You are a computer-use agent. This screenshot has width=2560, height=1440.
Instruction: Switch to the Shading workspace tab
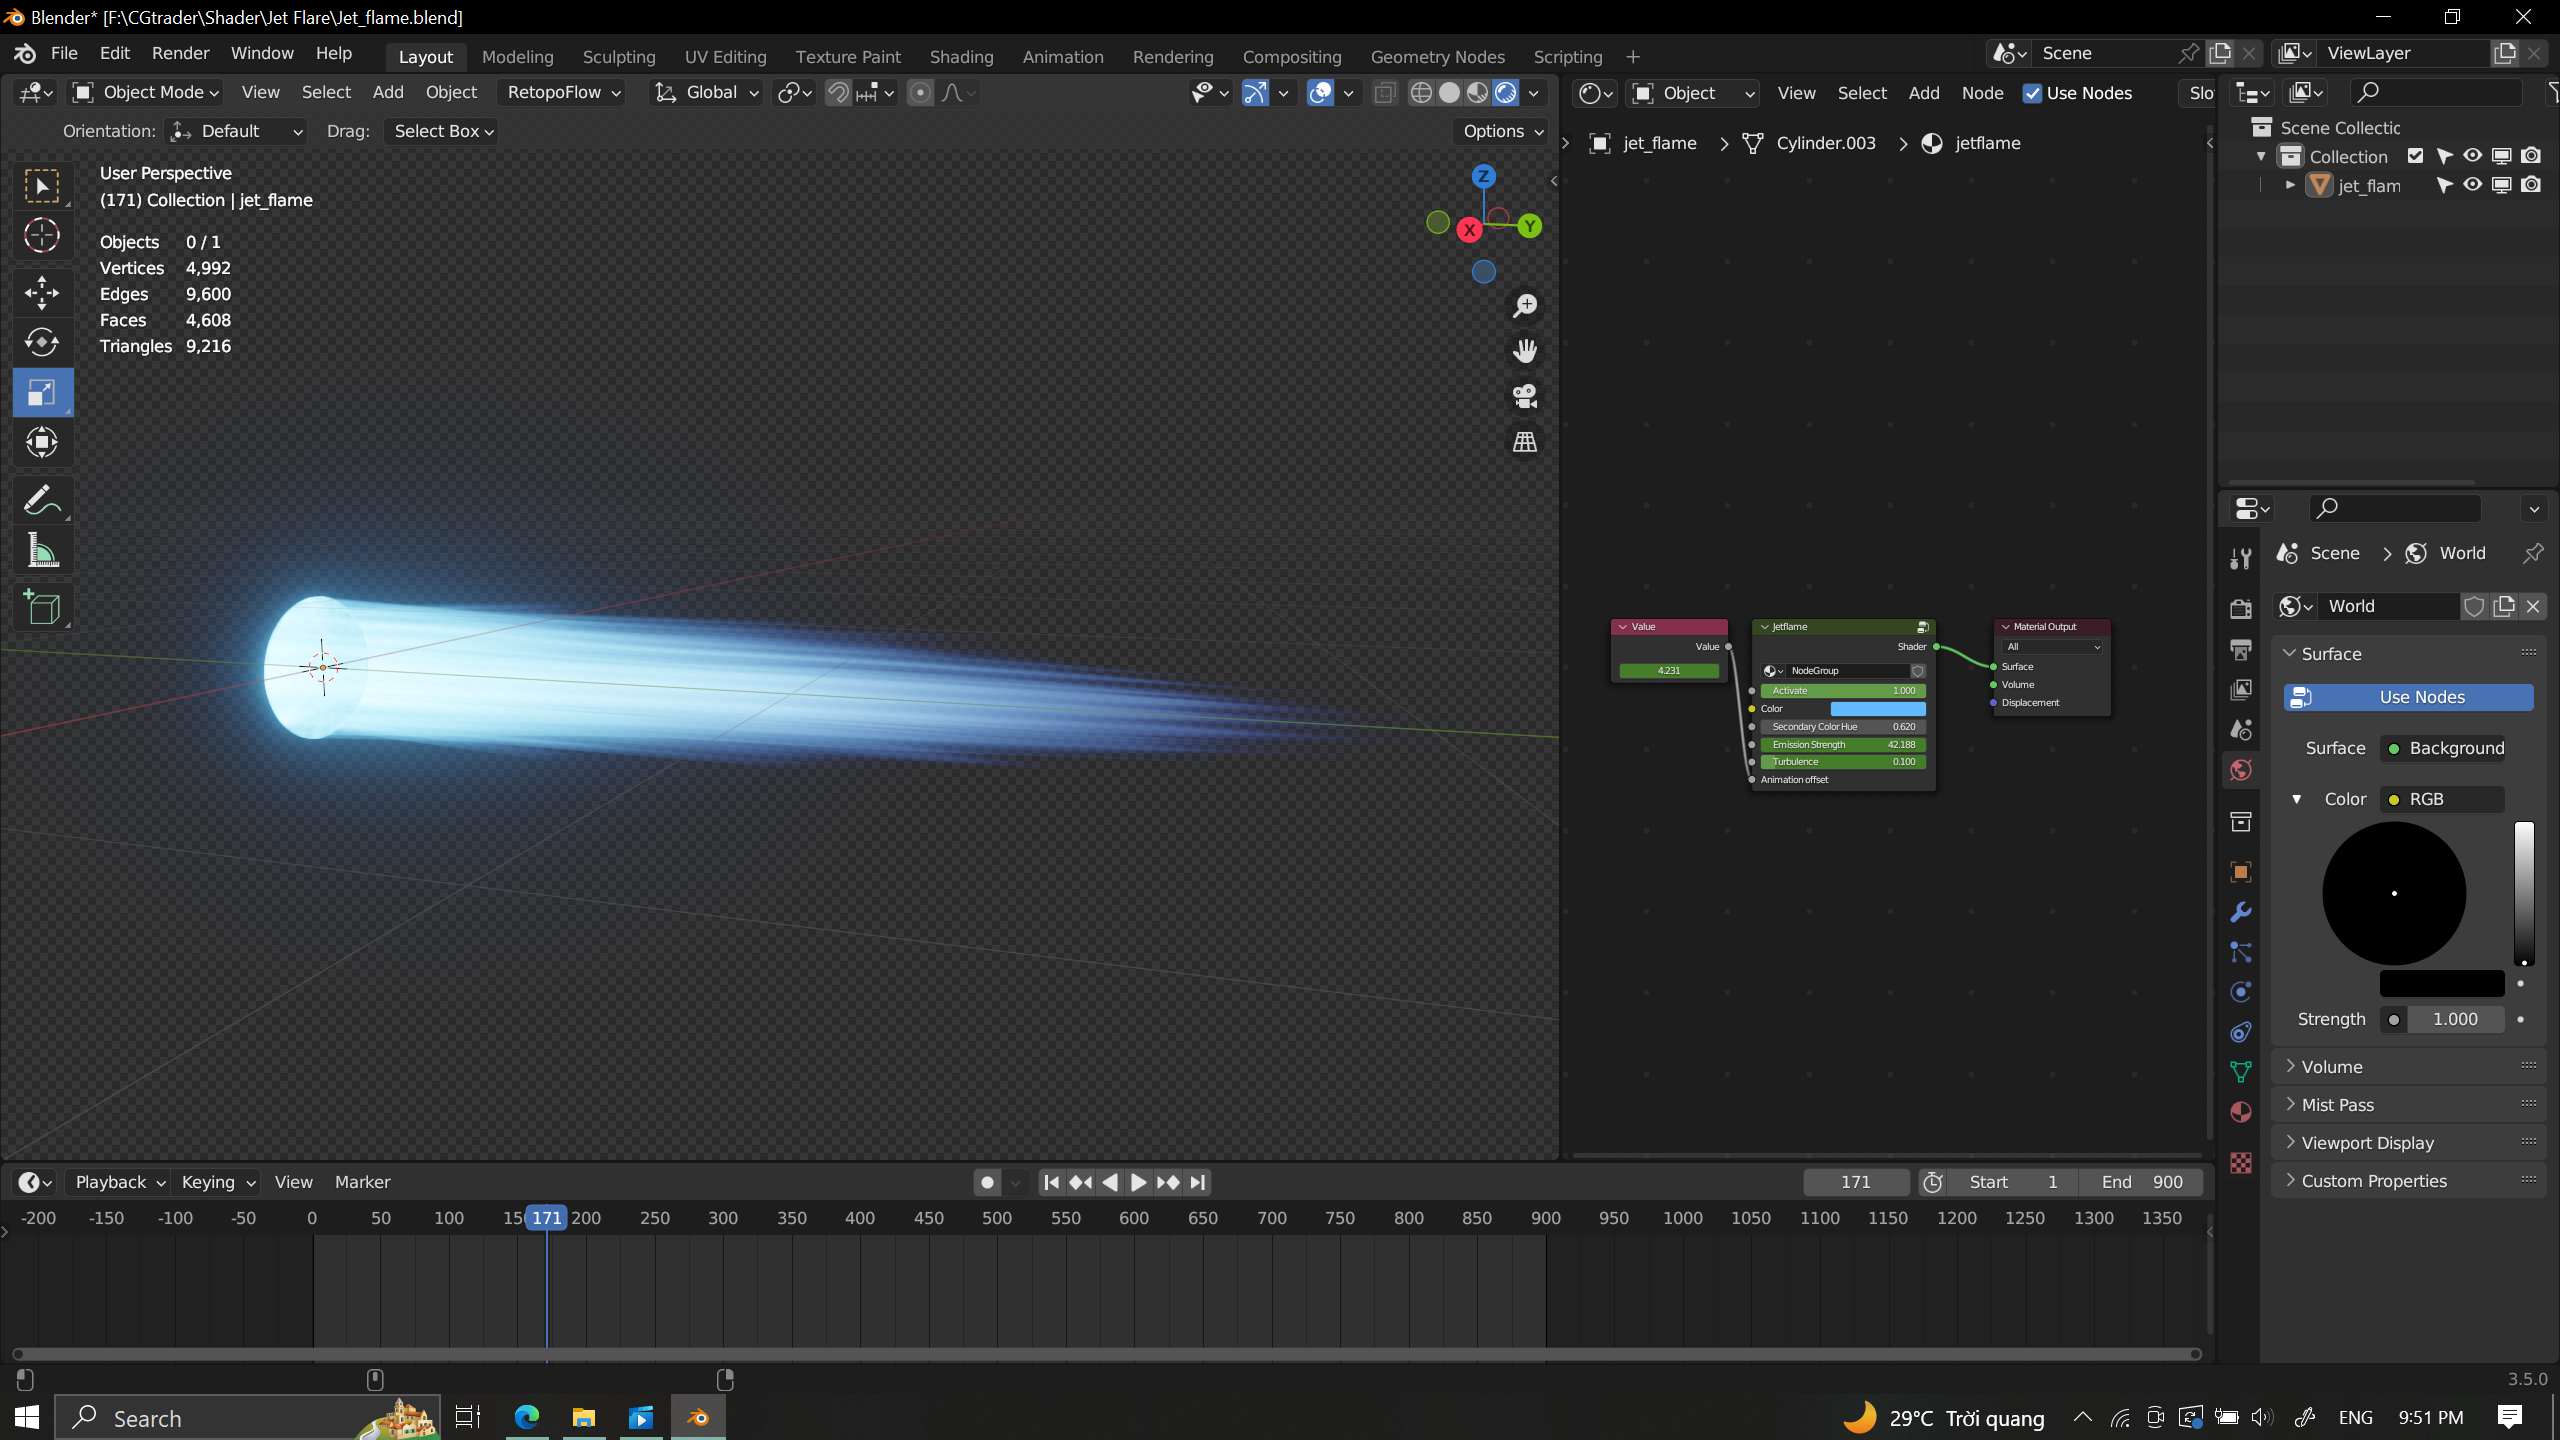click(x=959, y=57)
